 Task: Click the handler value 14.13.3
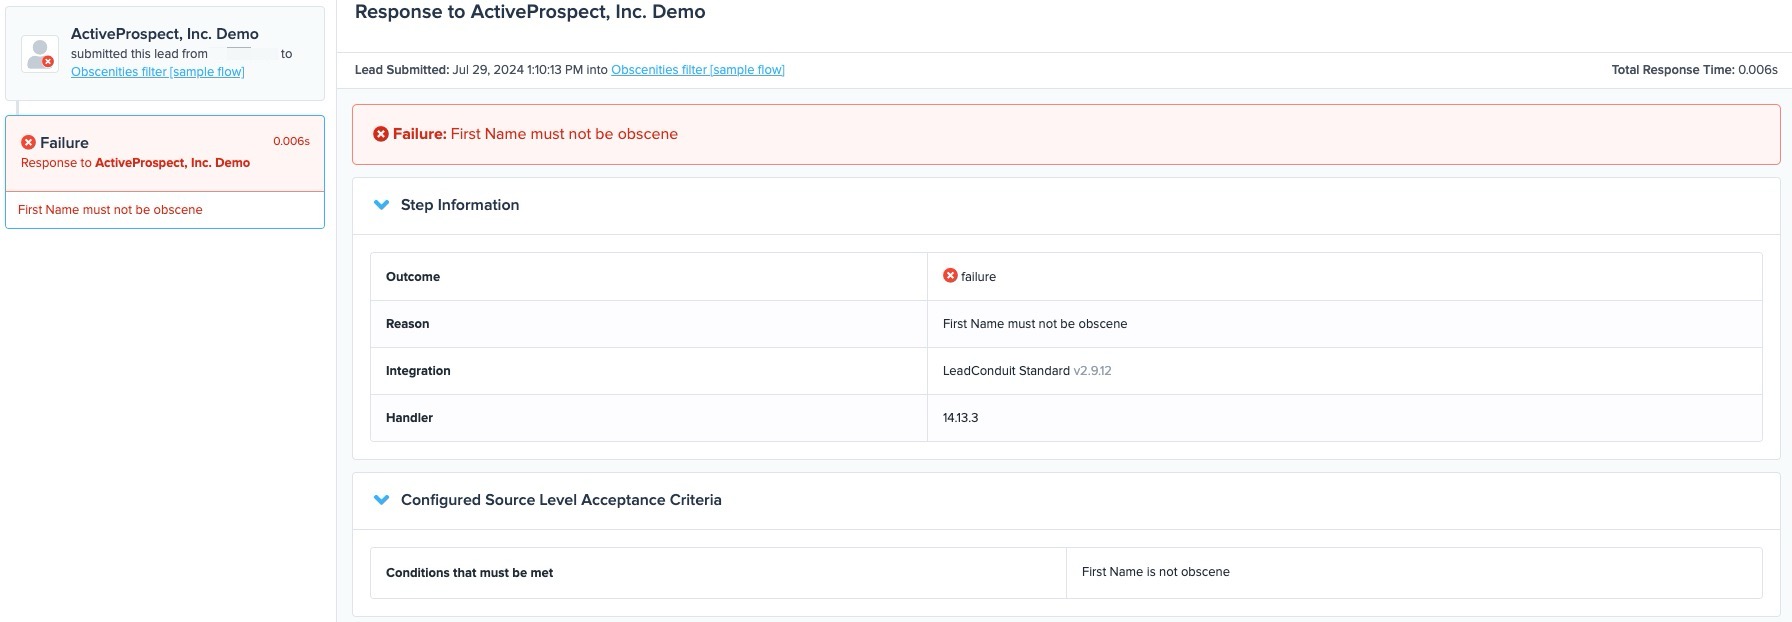960,418
